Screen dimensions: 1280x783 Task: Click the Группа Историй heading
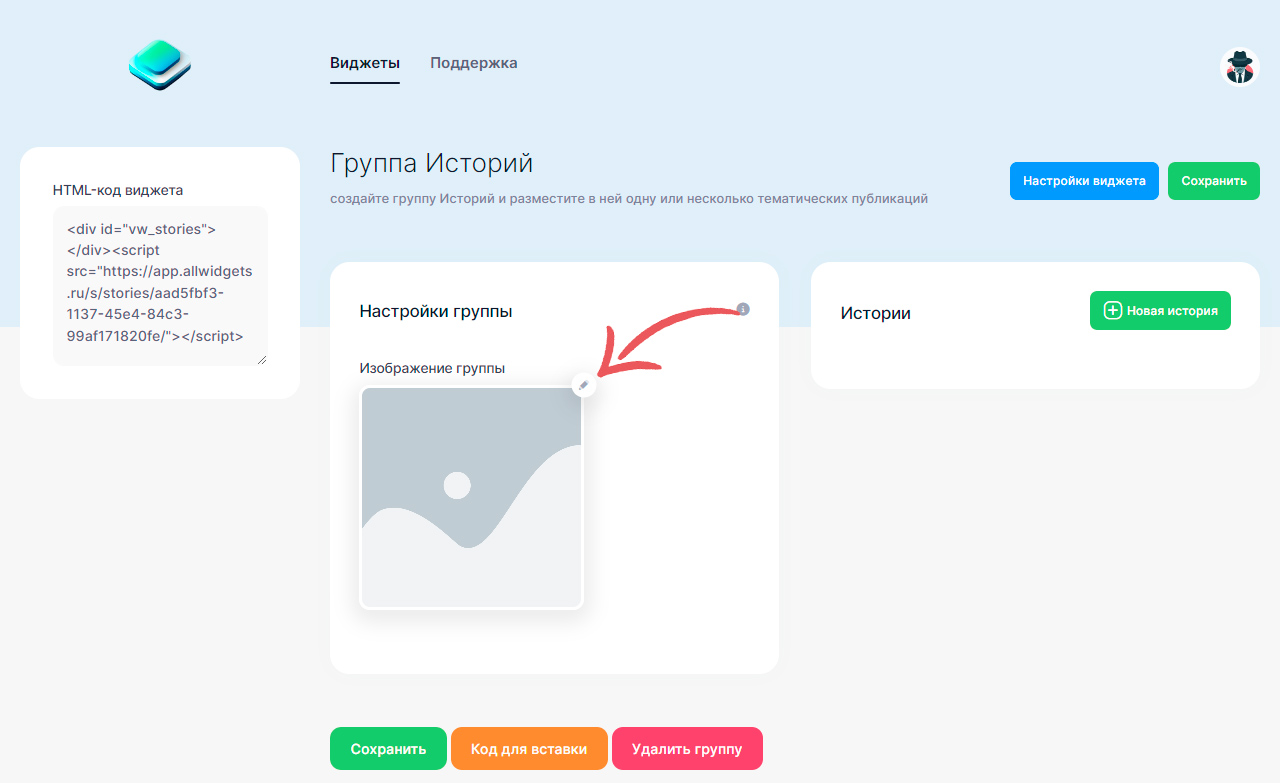pos(432,163)
